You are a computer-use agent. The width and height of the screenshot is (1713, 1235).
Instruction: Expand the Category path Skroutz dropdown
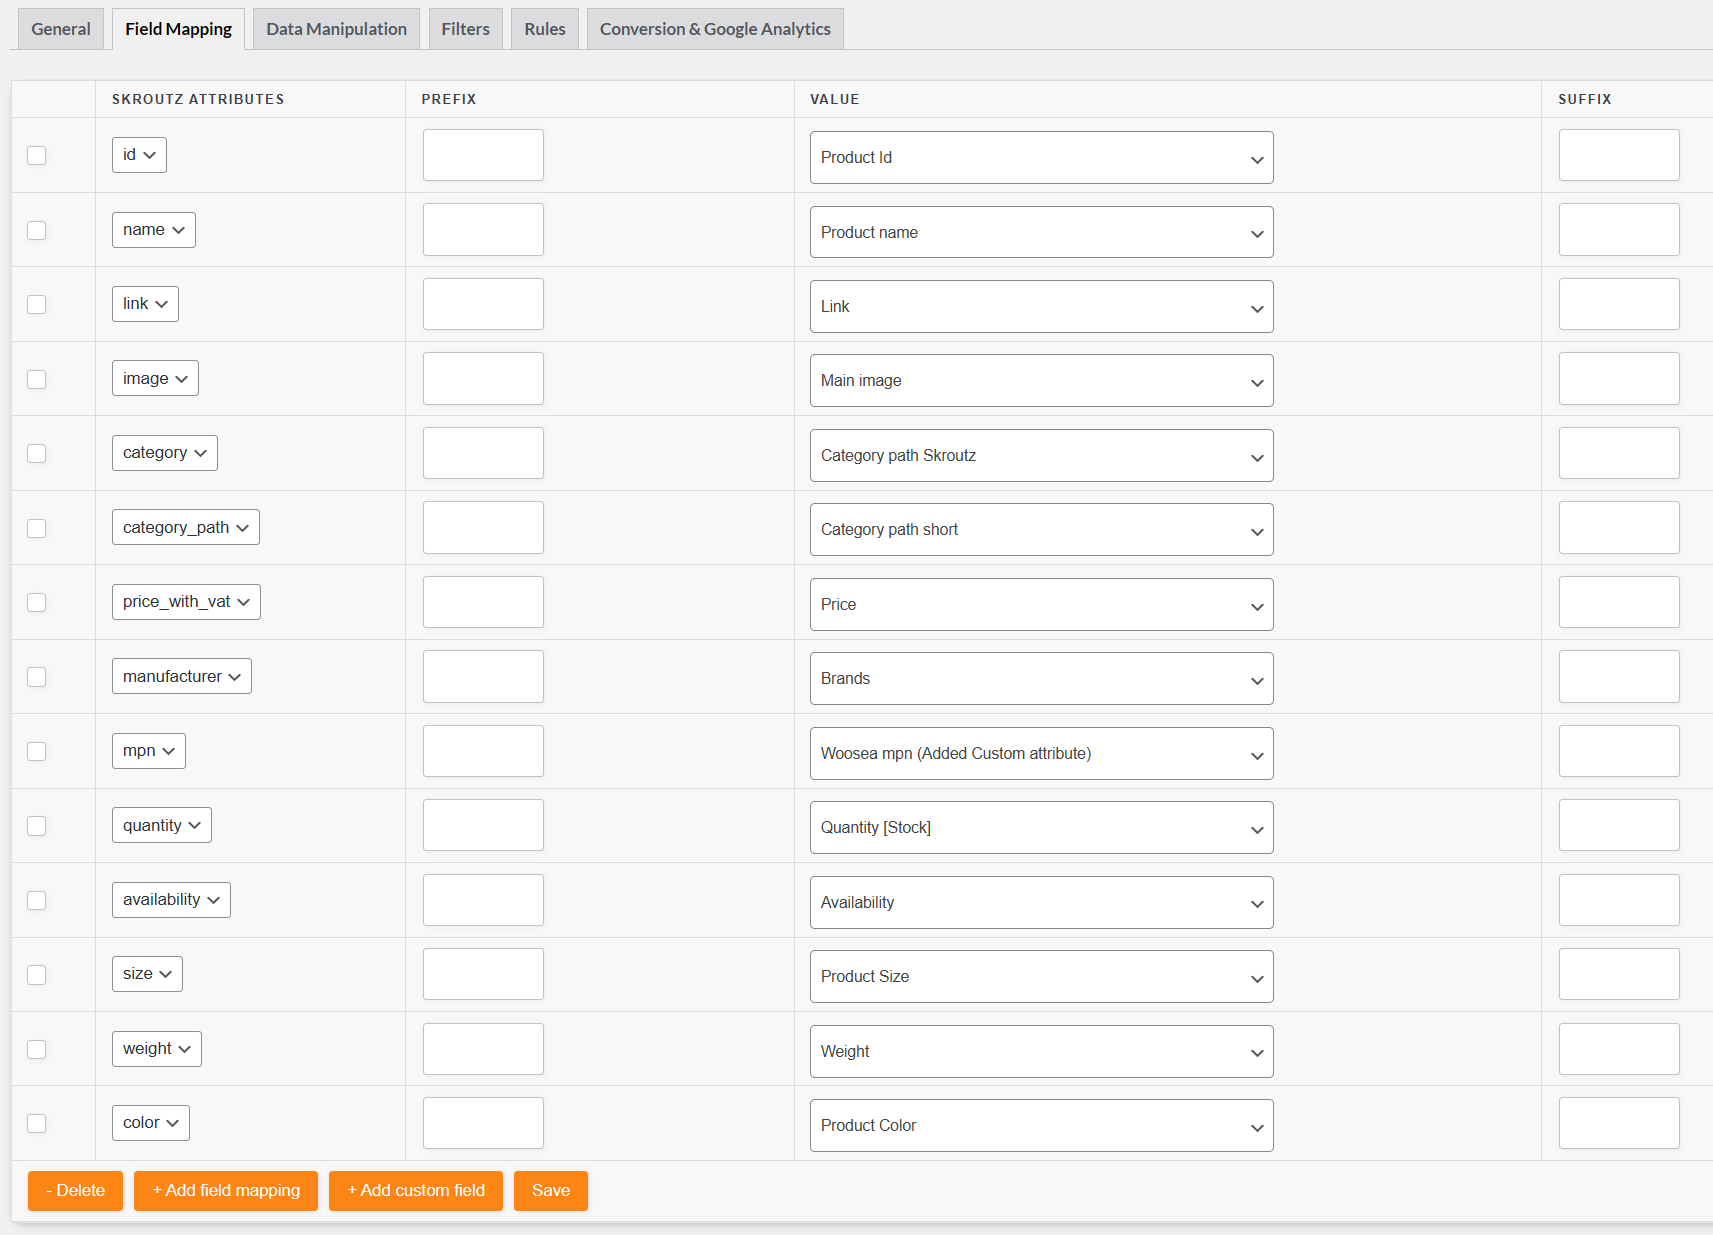(x=1040, y=456)
